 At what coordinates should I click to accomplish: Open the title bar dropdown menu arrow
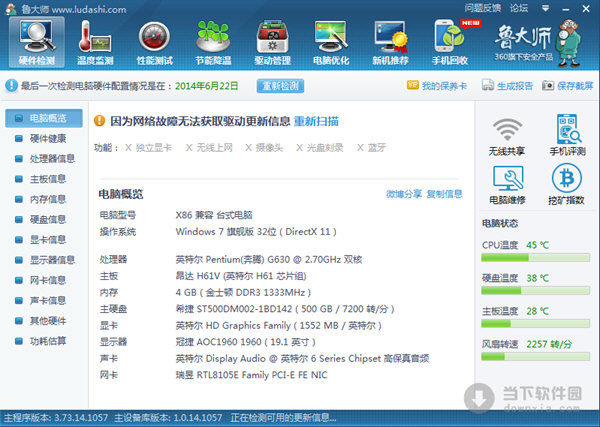pos(546,8)
